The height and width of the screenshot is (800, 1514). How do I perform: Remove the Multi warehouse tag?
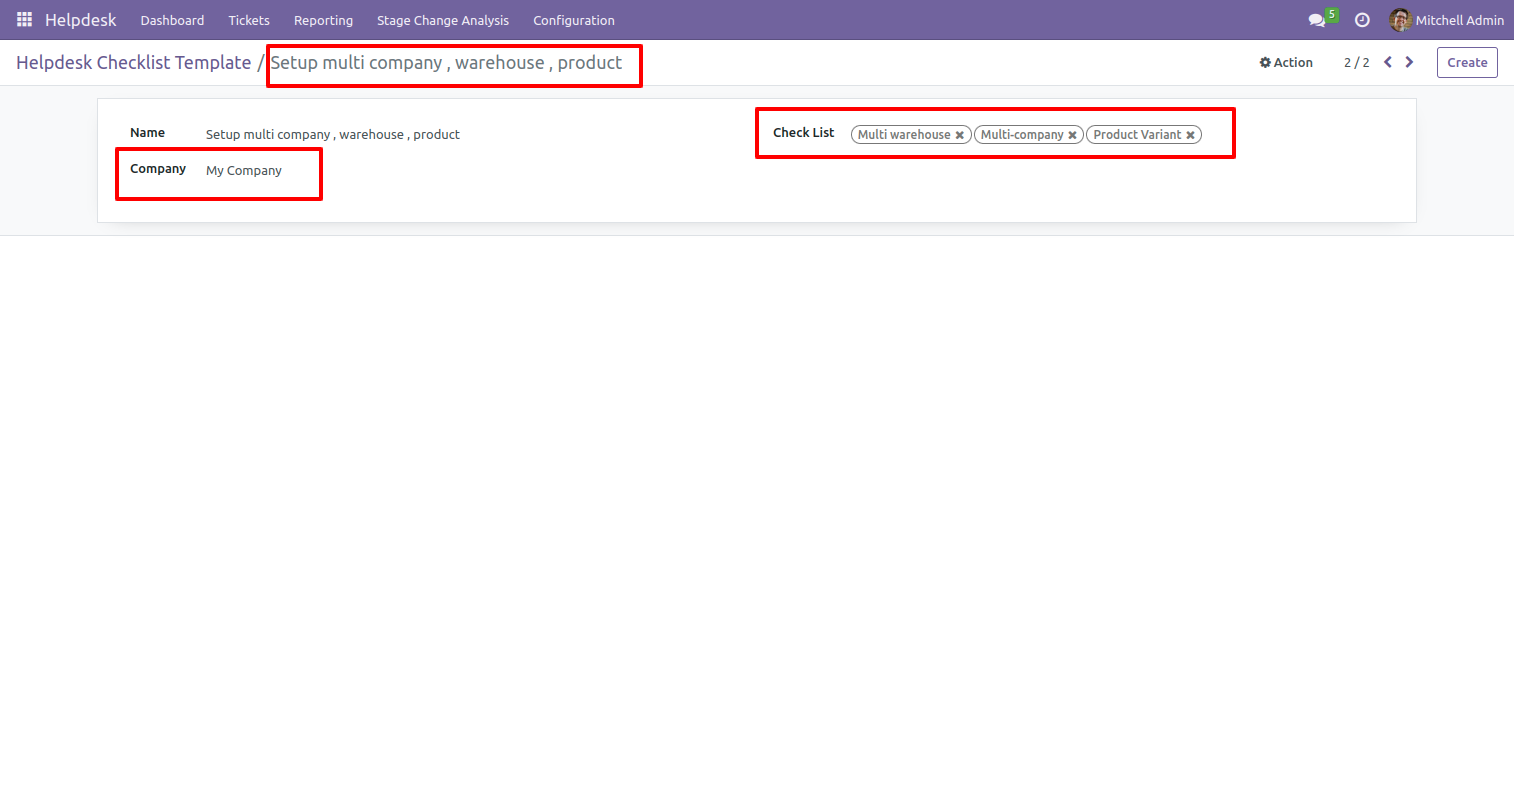pyautogui.click(x=960, y=135)
